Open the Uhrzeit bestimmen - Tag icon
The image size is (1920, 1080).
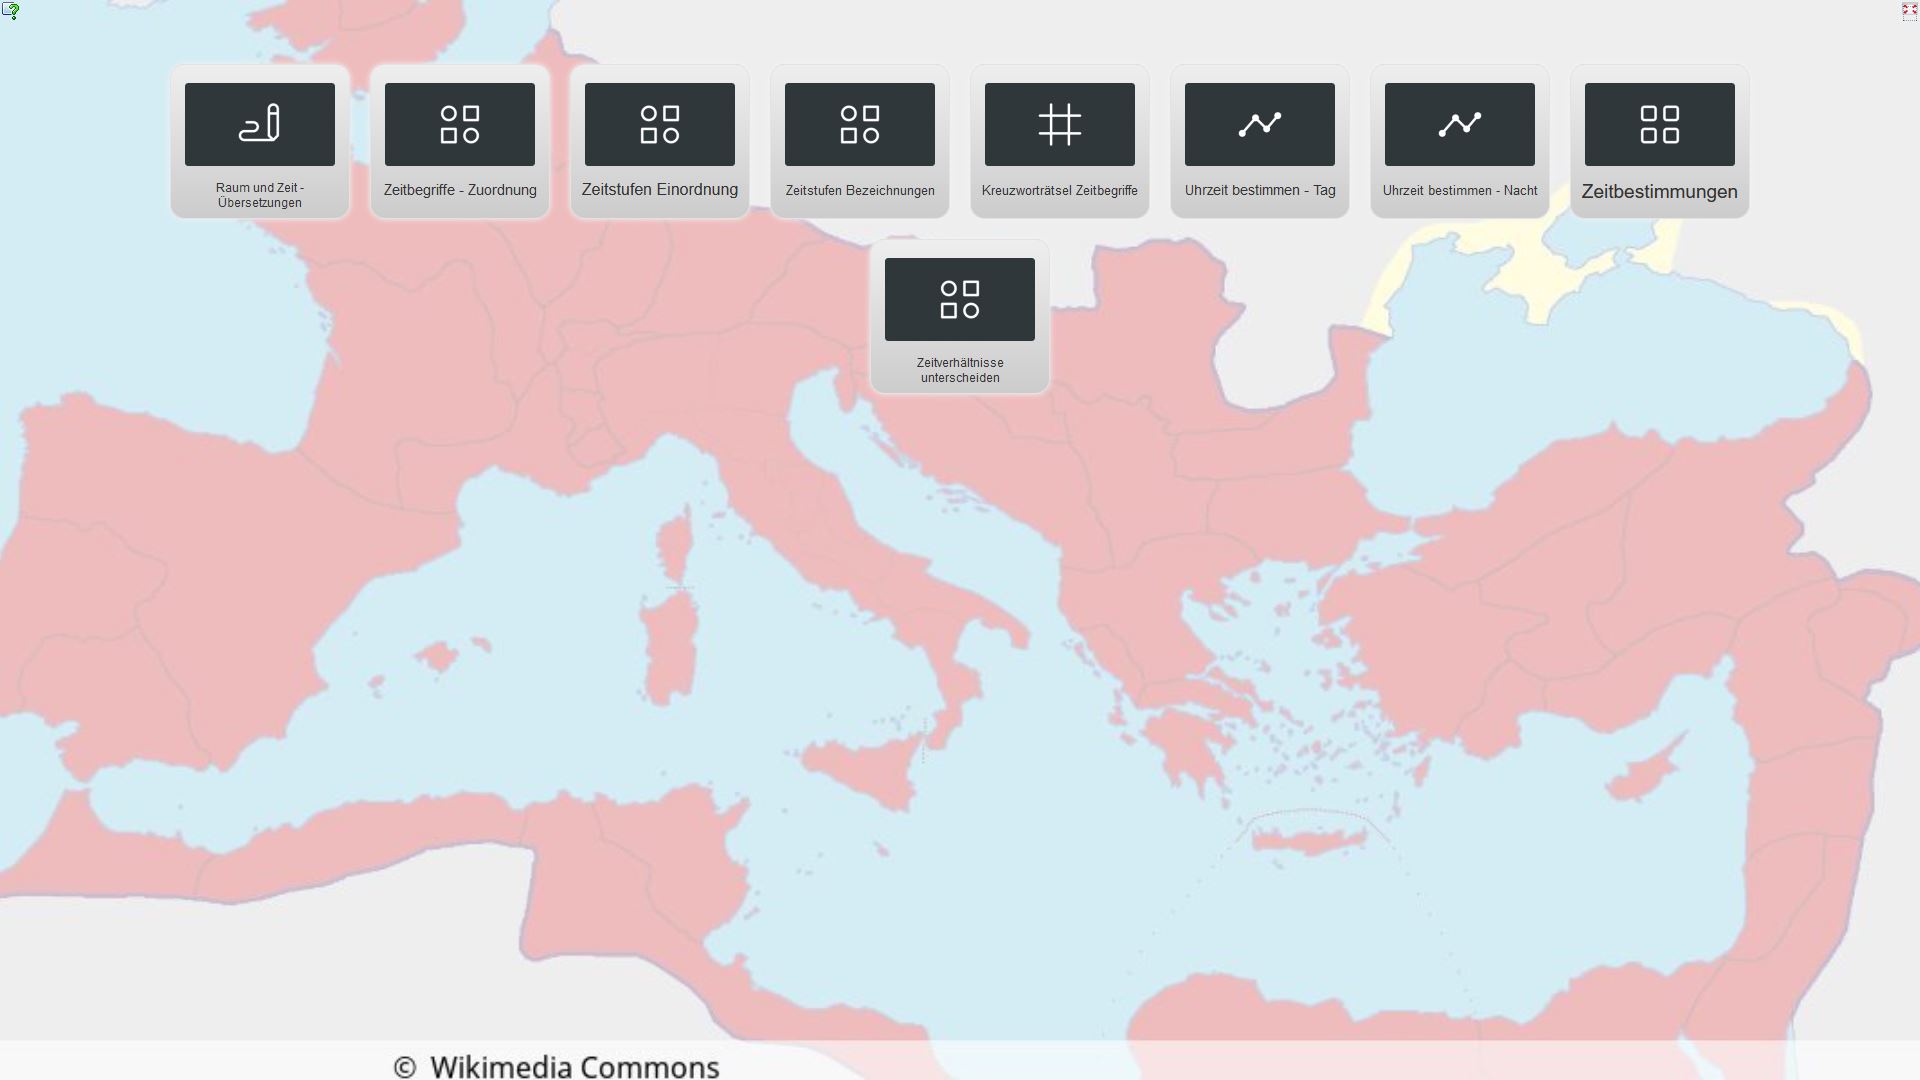(1260, 124)
